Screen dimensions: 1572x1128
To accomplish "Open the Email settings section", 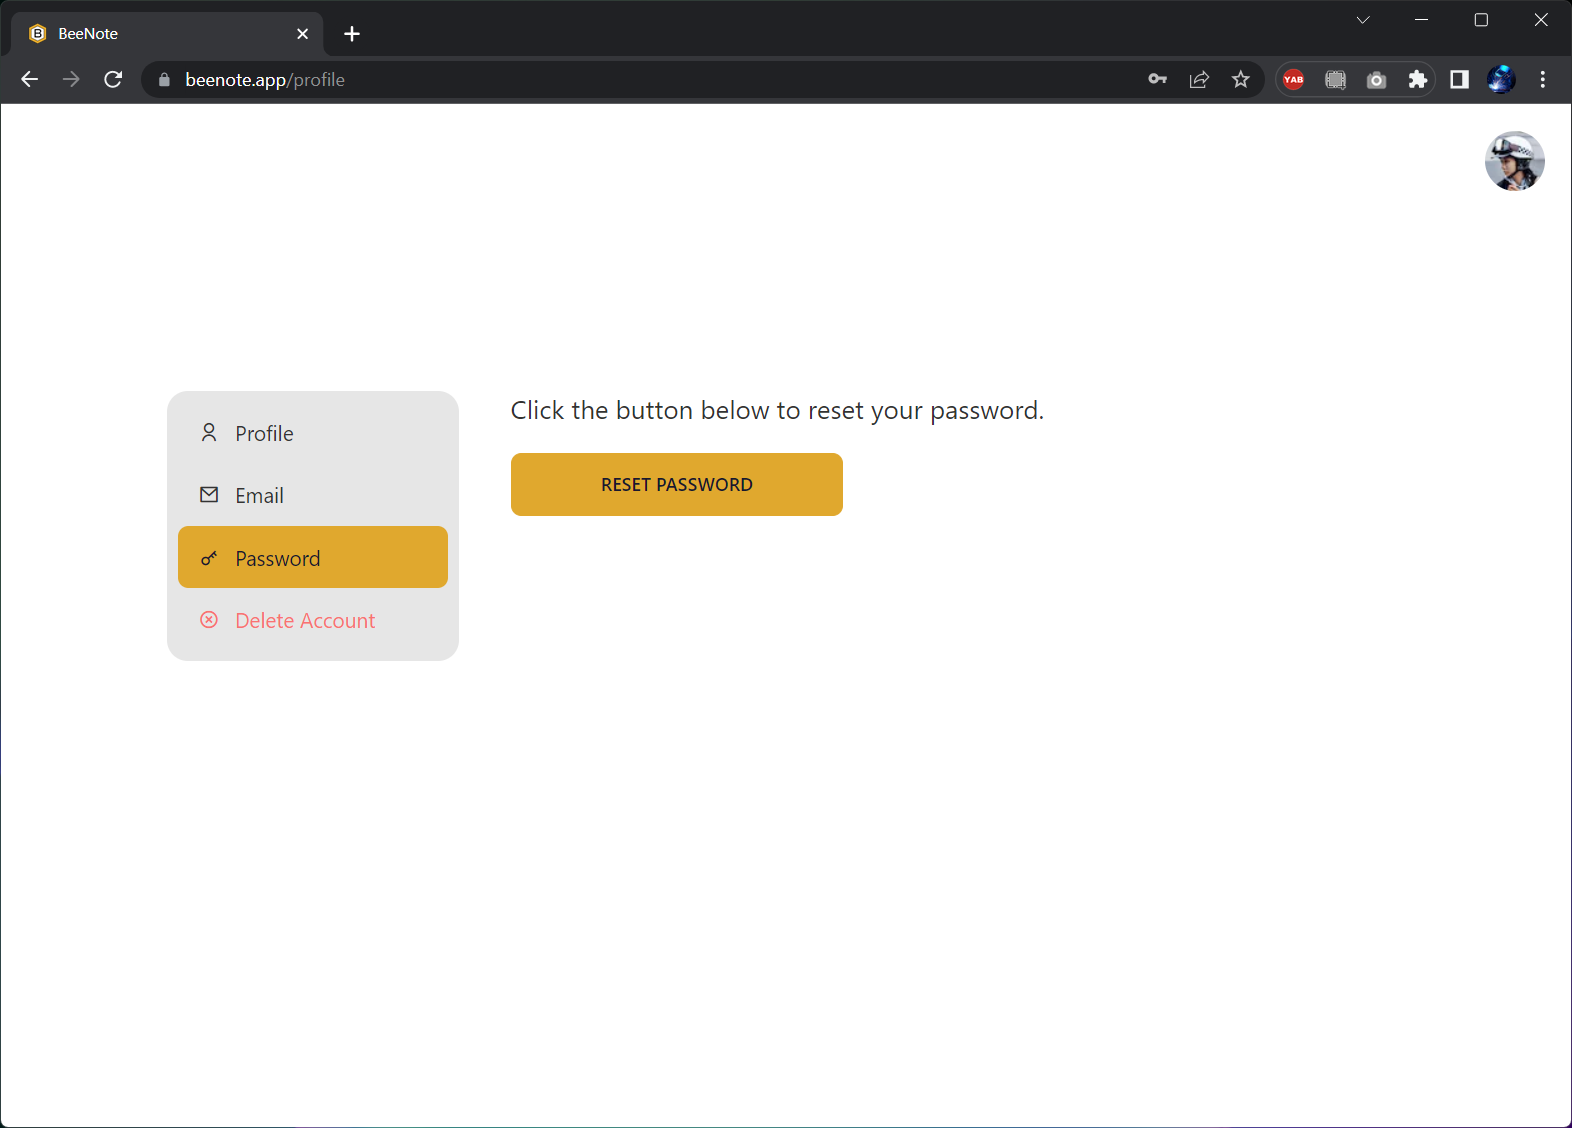I will (312, 495).
